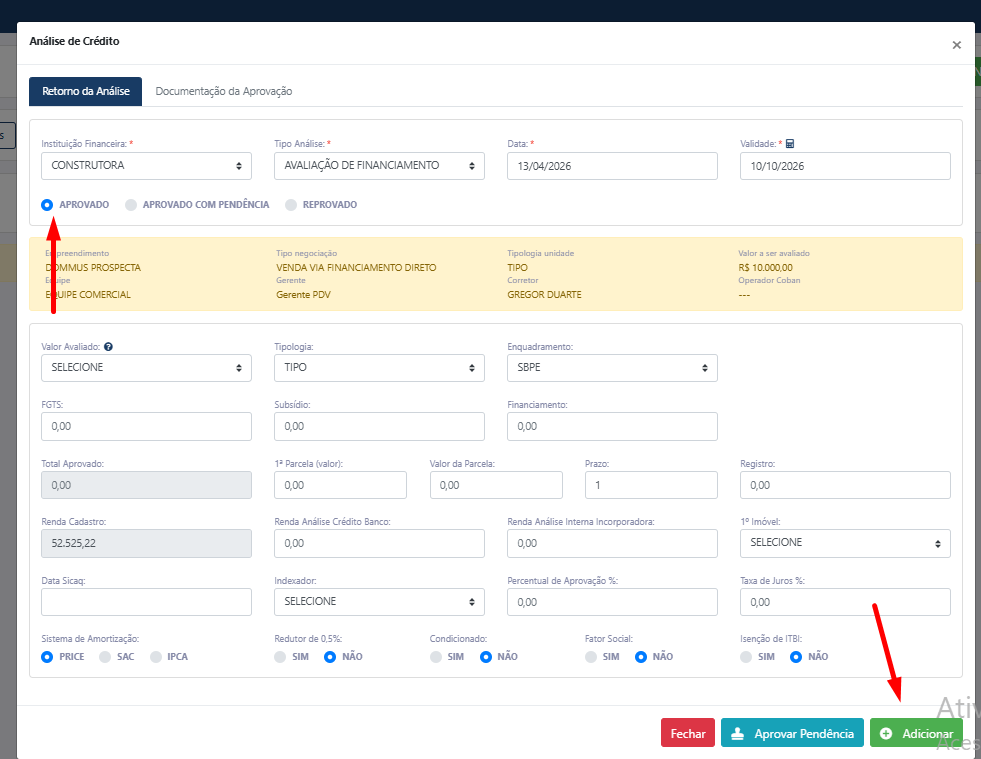Choose APROVADO COM PENDÊNCIA status
The width and height of the screenshot is (981, 759).
coord(131,204)
